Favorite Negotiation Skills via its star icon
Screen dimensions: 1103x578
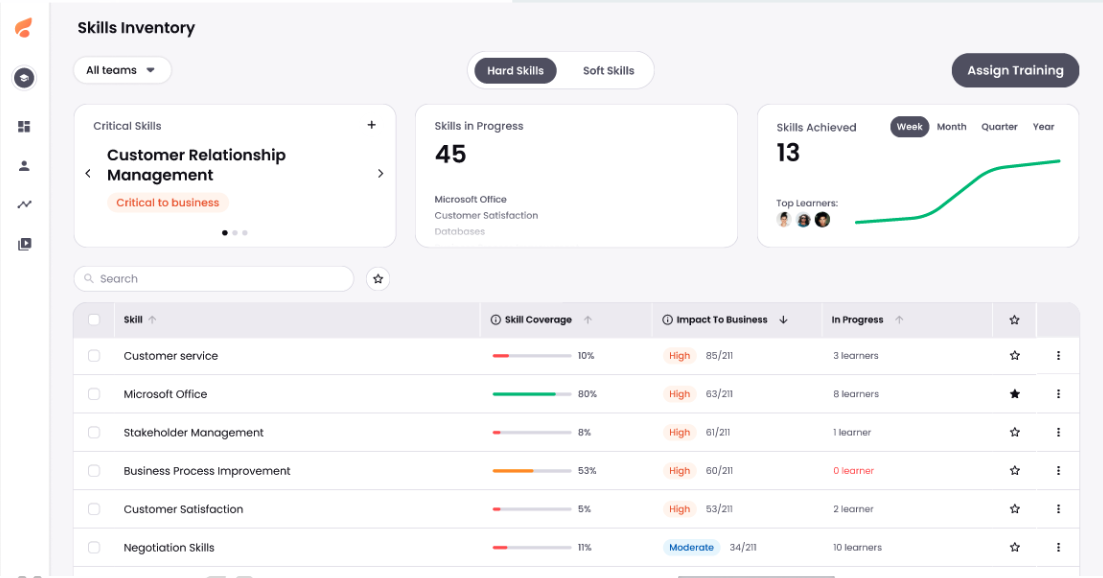point(1014,547)
